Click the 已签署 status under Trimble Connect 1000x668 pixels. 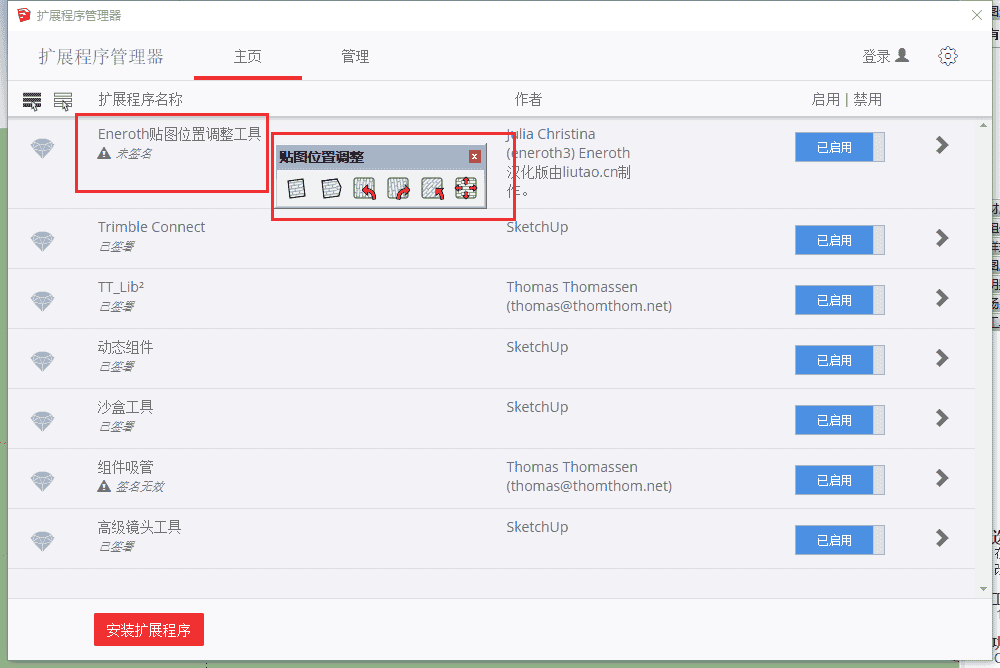tap(116, 247)
